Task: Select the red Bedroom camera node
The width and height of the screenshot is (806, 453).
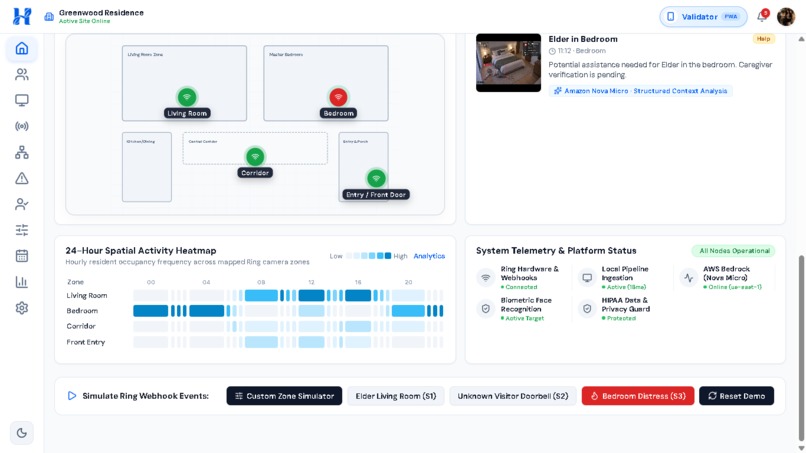Action: click(x=338, y=97)
